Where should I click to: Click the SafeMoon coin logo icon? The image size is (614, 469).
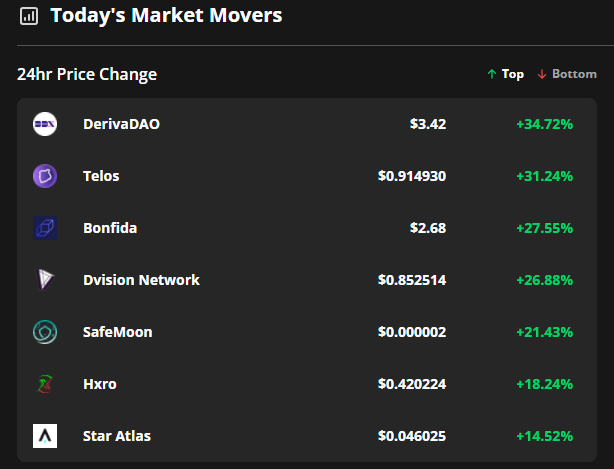point(45,332)
